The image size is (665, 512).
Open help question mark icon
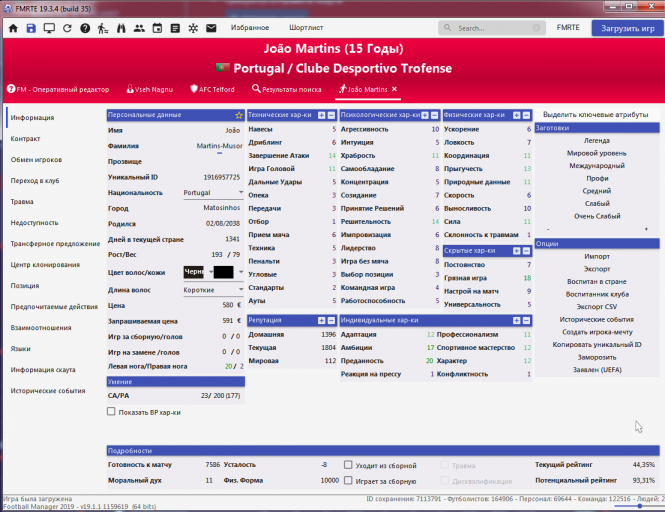pyautogui.click(x=85, y=28)
